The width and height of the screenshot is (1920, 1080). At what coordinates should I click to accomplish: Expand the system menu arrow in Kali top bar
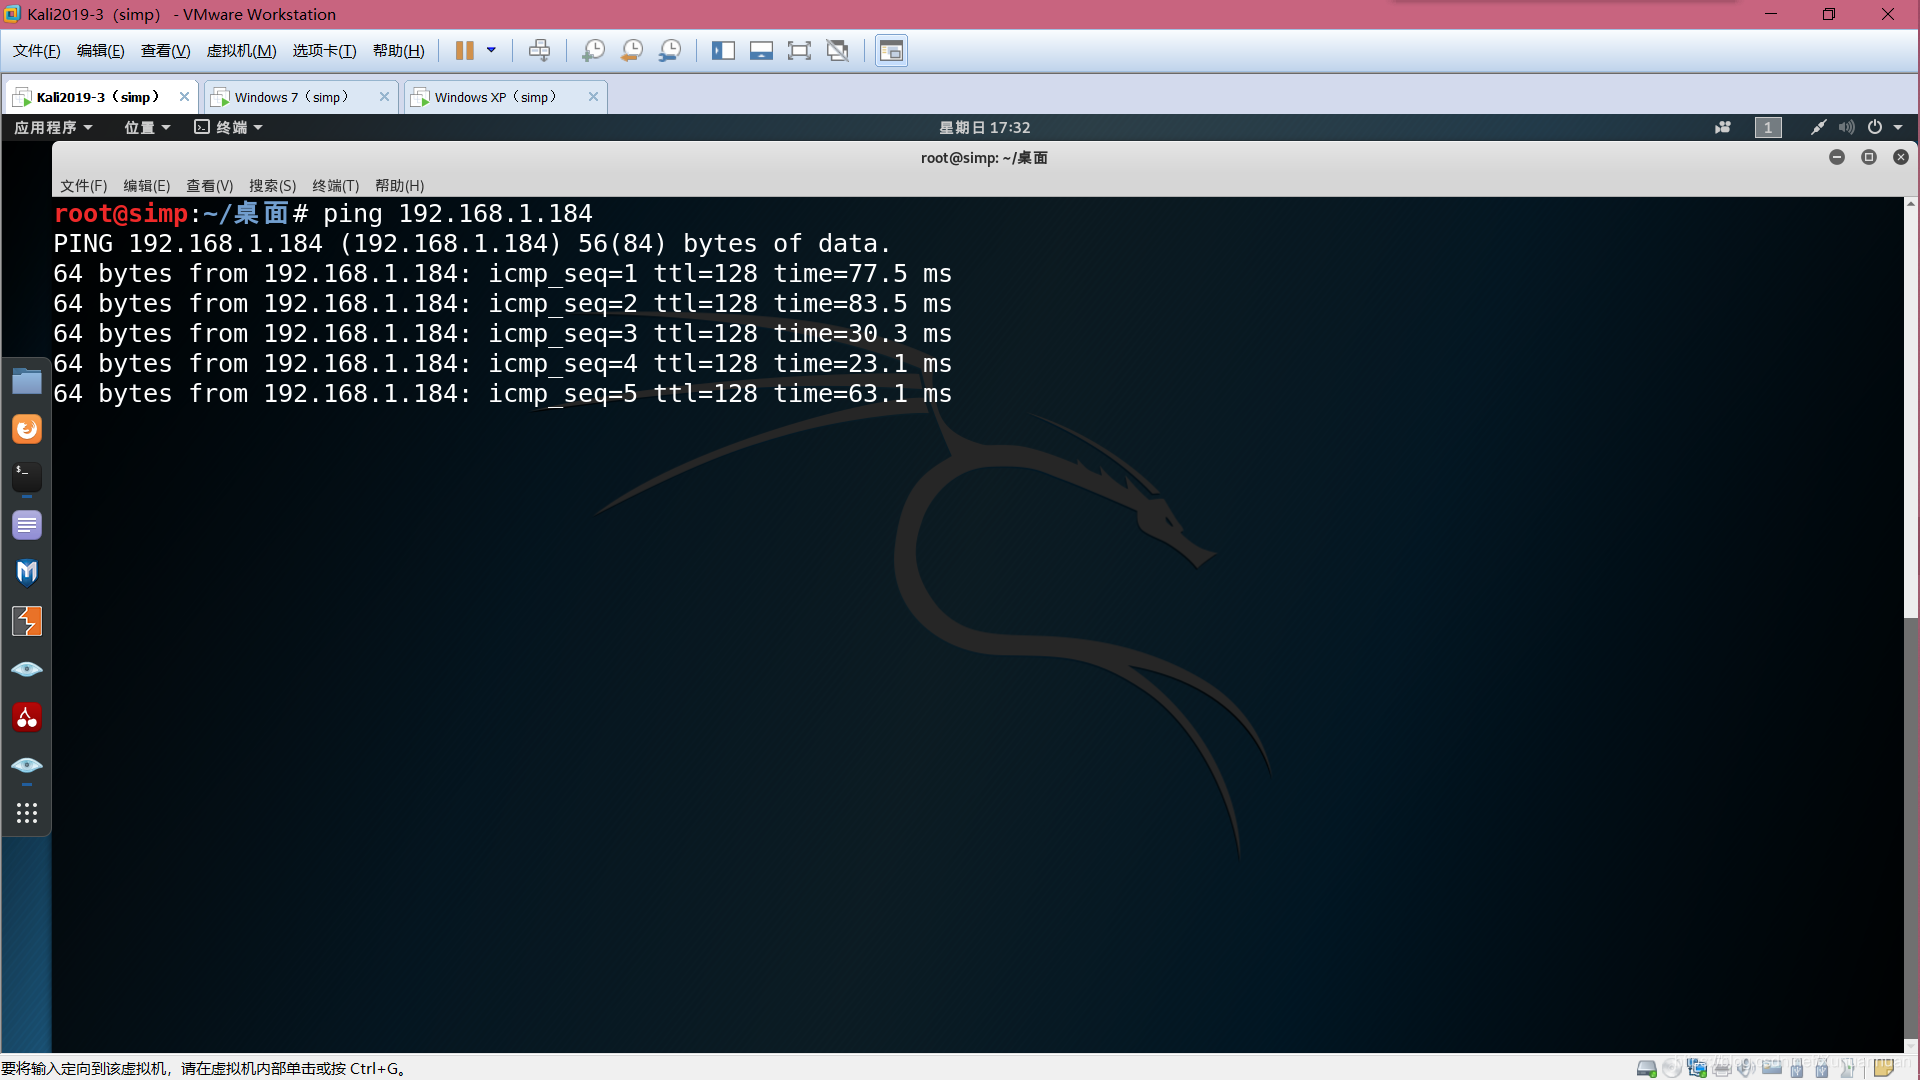[1898, 127]
